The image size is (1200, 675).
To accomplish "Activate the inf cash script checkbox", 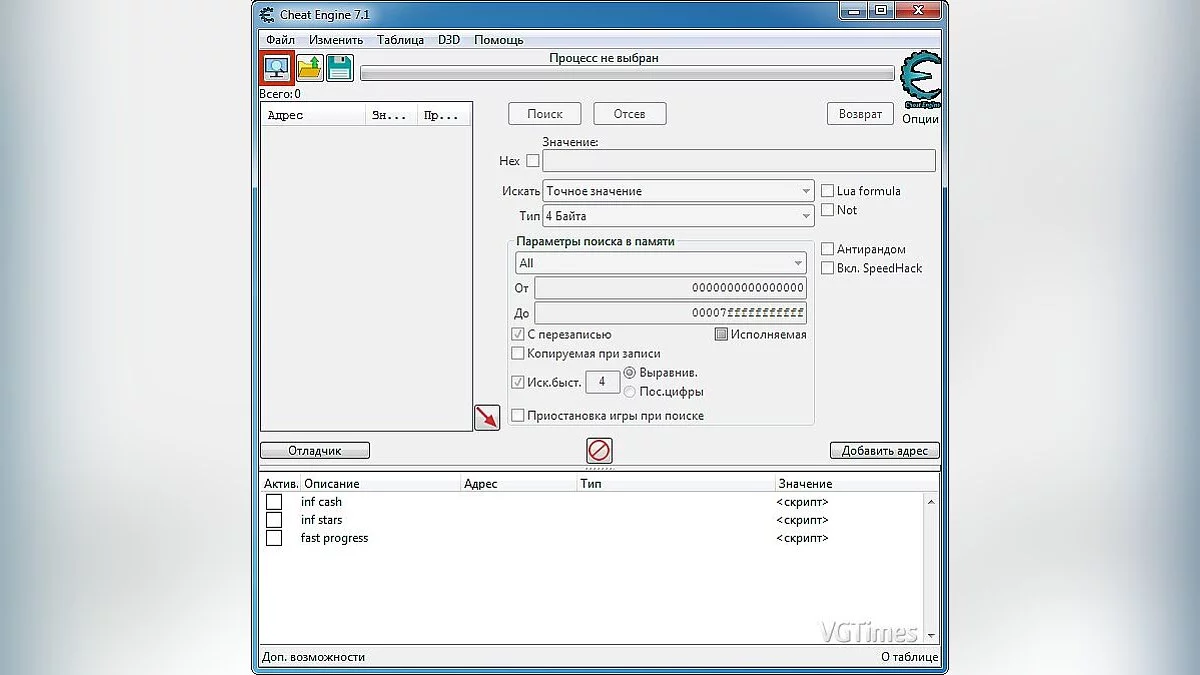I will (273, 502).
